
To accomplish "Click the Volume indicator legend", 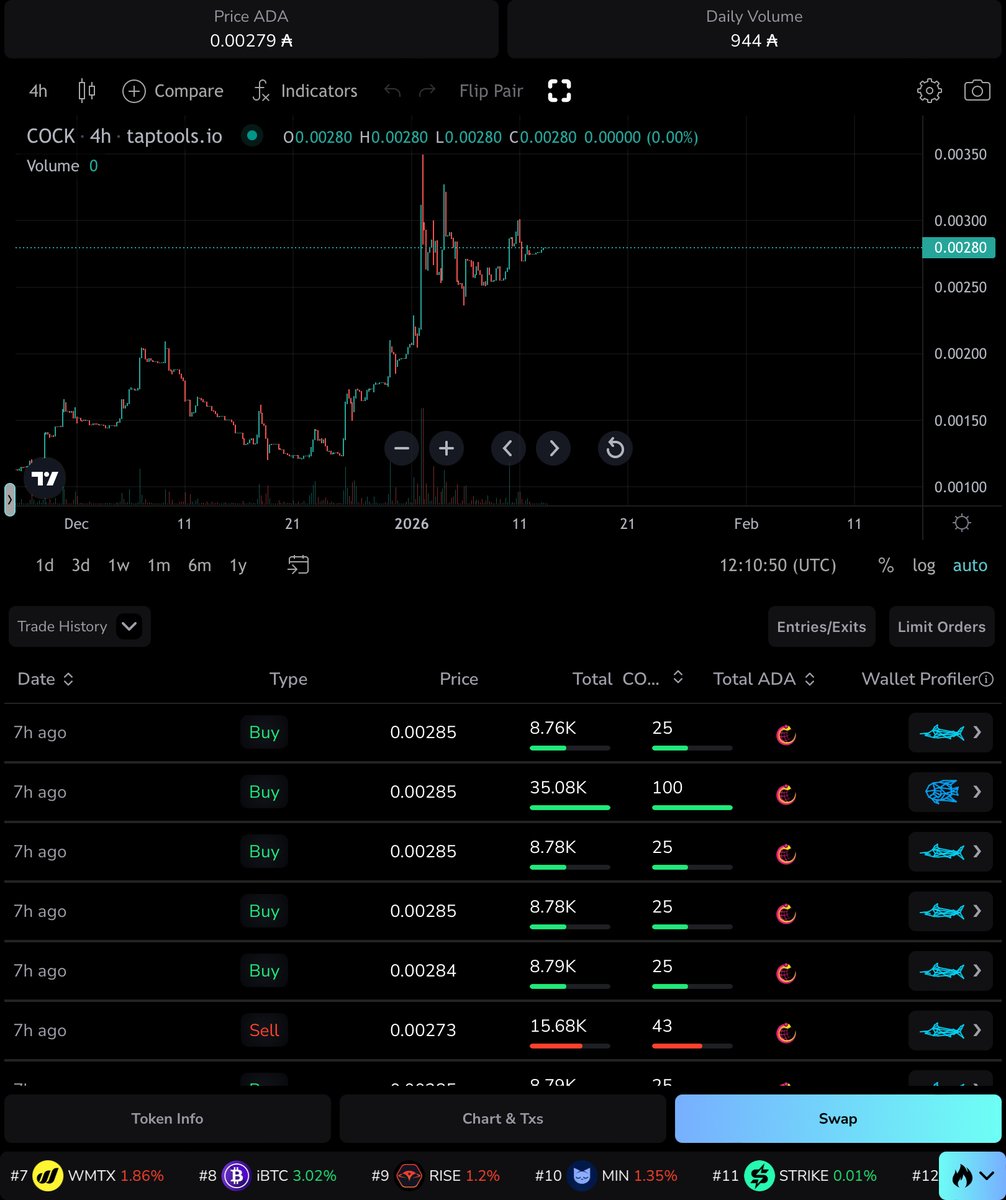I will [62, 166].
